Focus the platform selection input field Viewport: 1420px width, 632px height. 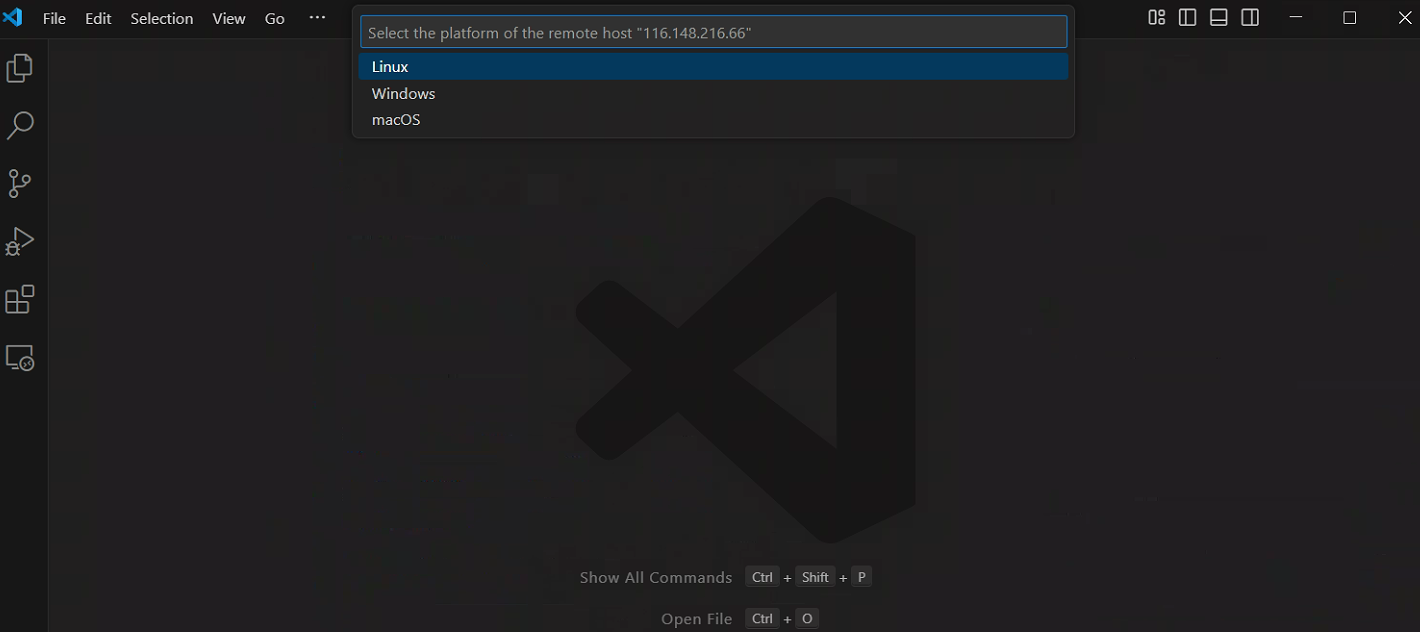(714, 32)
